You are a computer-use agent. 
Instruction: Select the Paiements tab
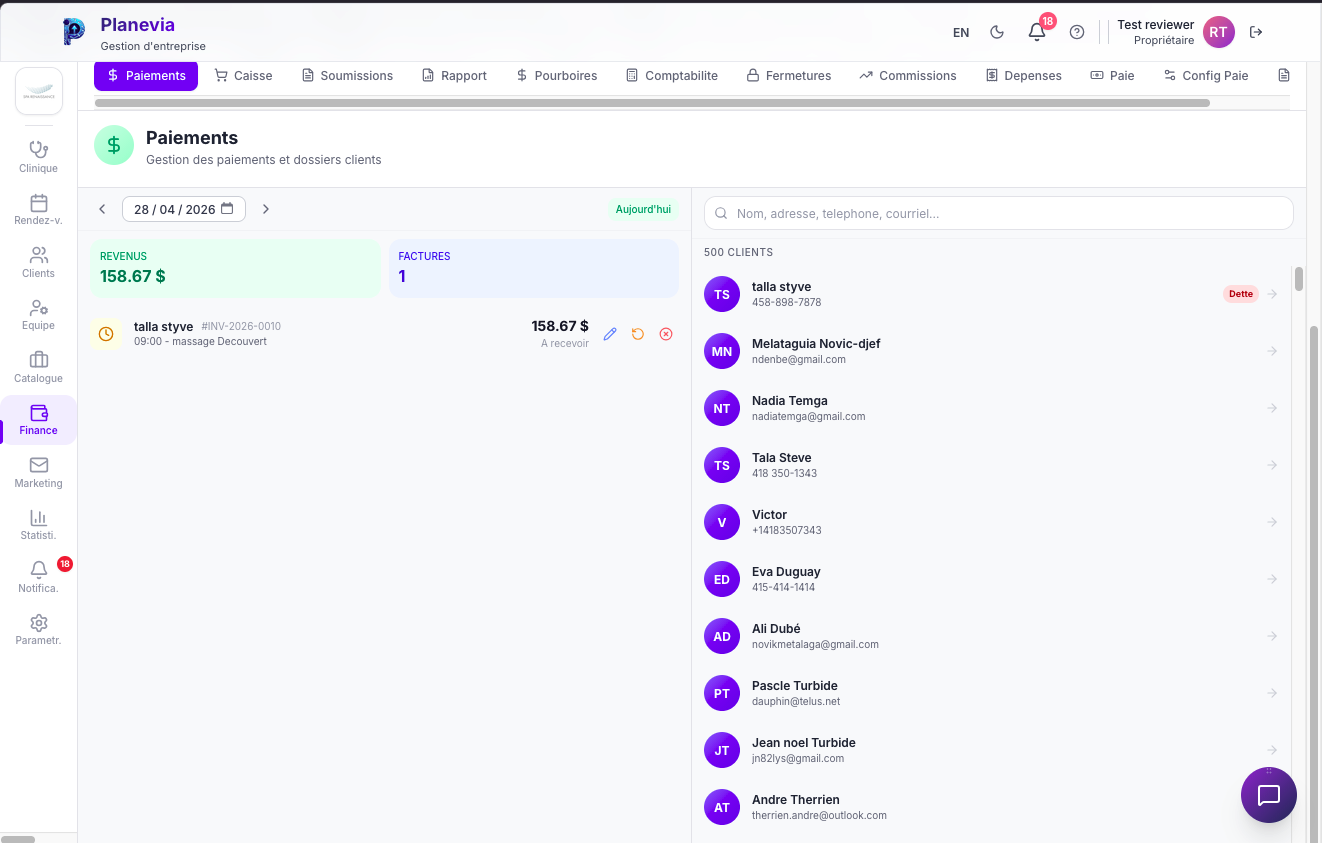146,75
